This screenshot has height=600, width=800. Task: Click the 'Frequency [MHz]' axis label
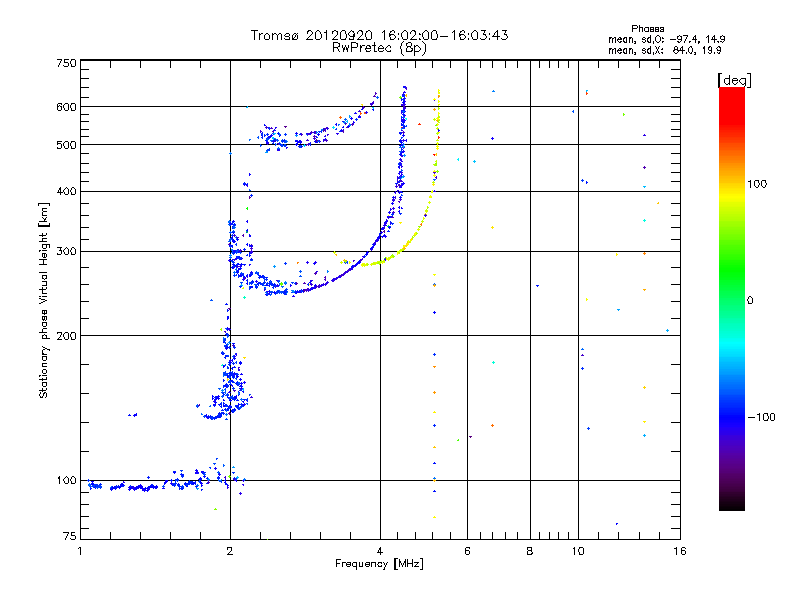(x=379, y=564)
